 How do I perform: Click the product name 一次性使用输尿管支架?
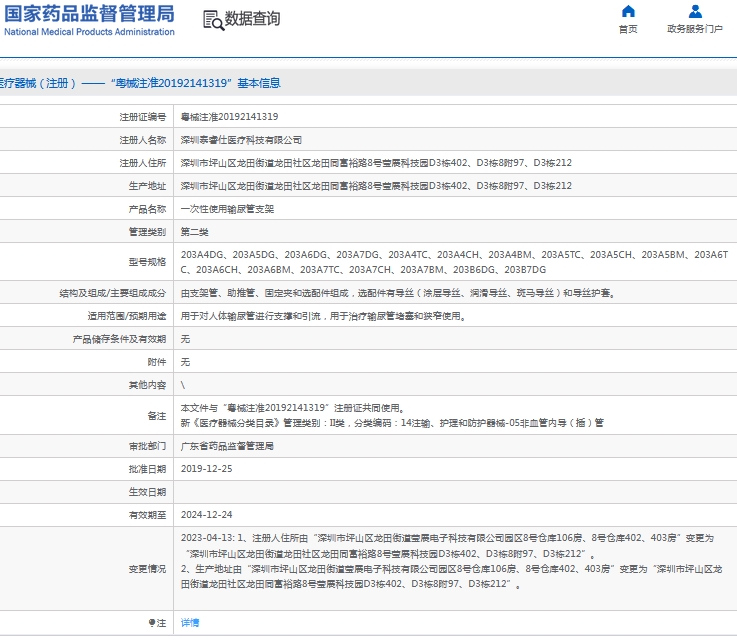pyautogui.click(x=227, y=209)
